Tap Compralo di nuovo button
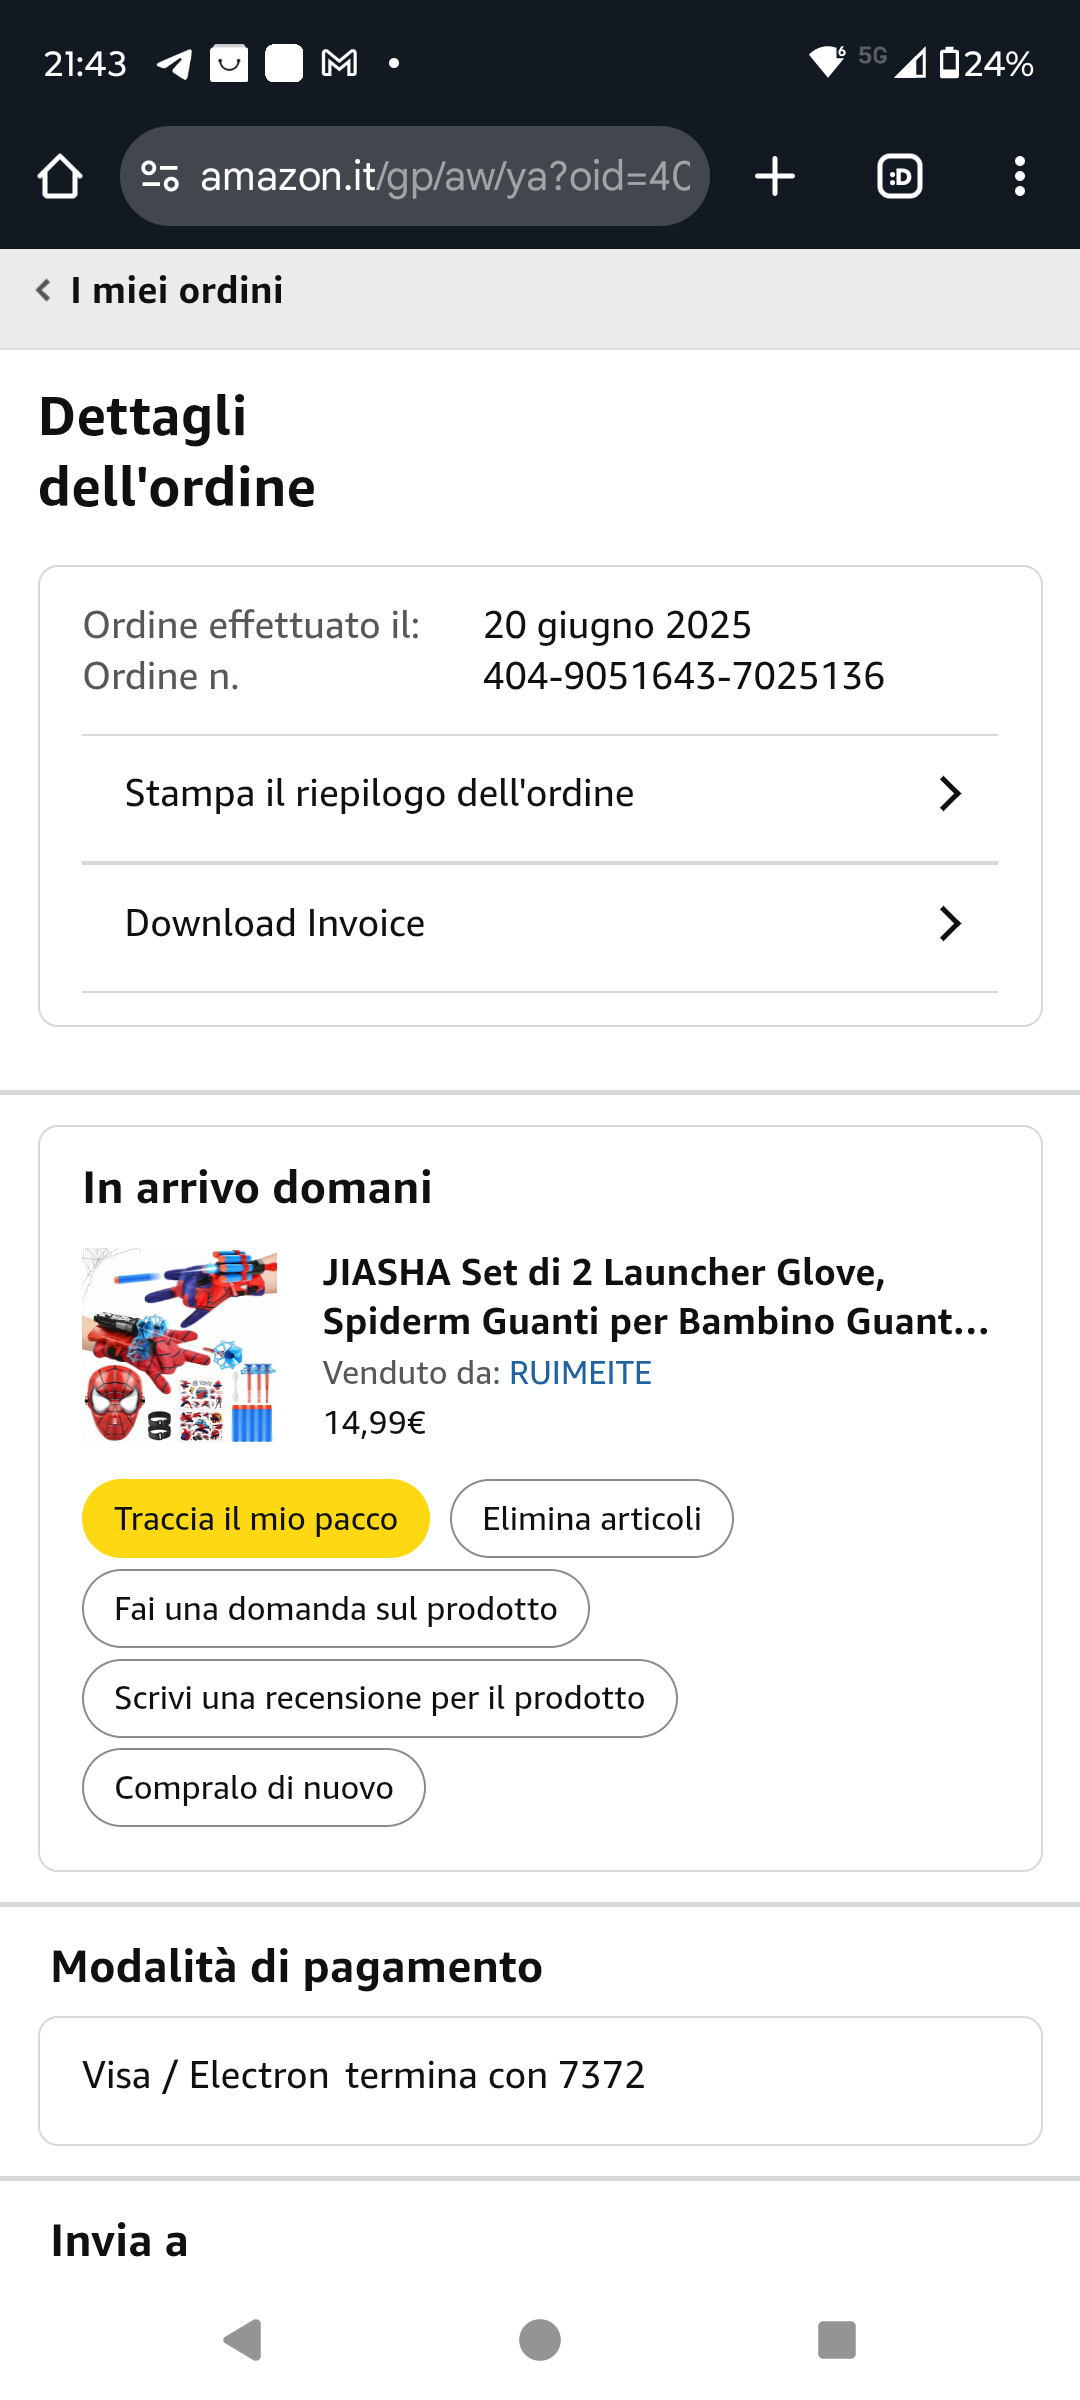1080x2400 pixels. (x=254, y=1788)
